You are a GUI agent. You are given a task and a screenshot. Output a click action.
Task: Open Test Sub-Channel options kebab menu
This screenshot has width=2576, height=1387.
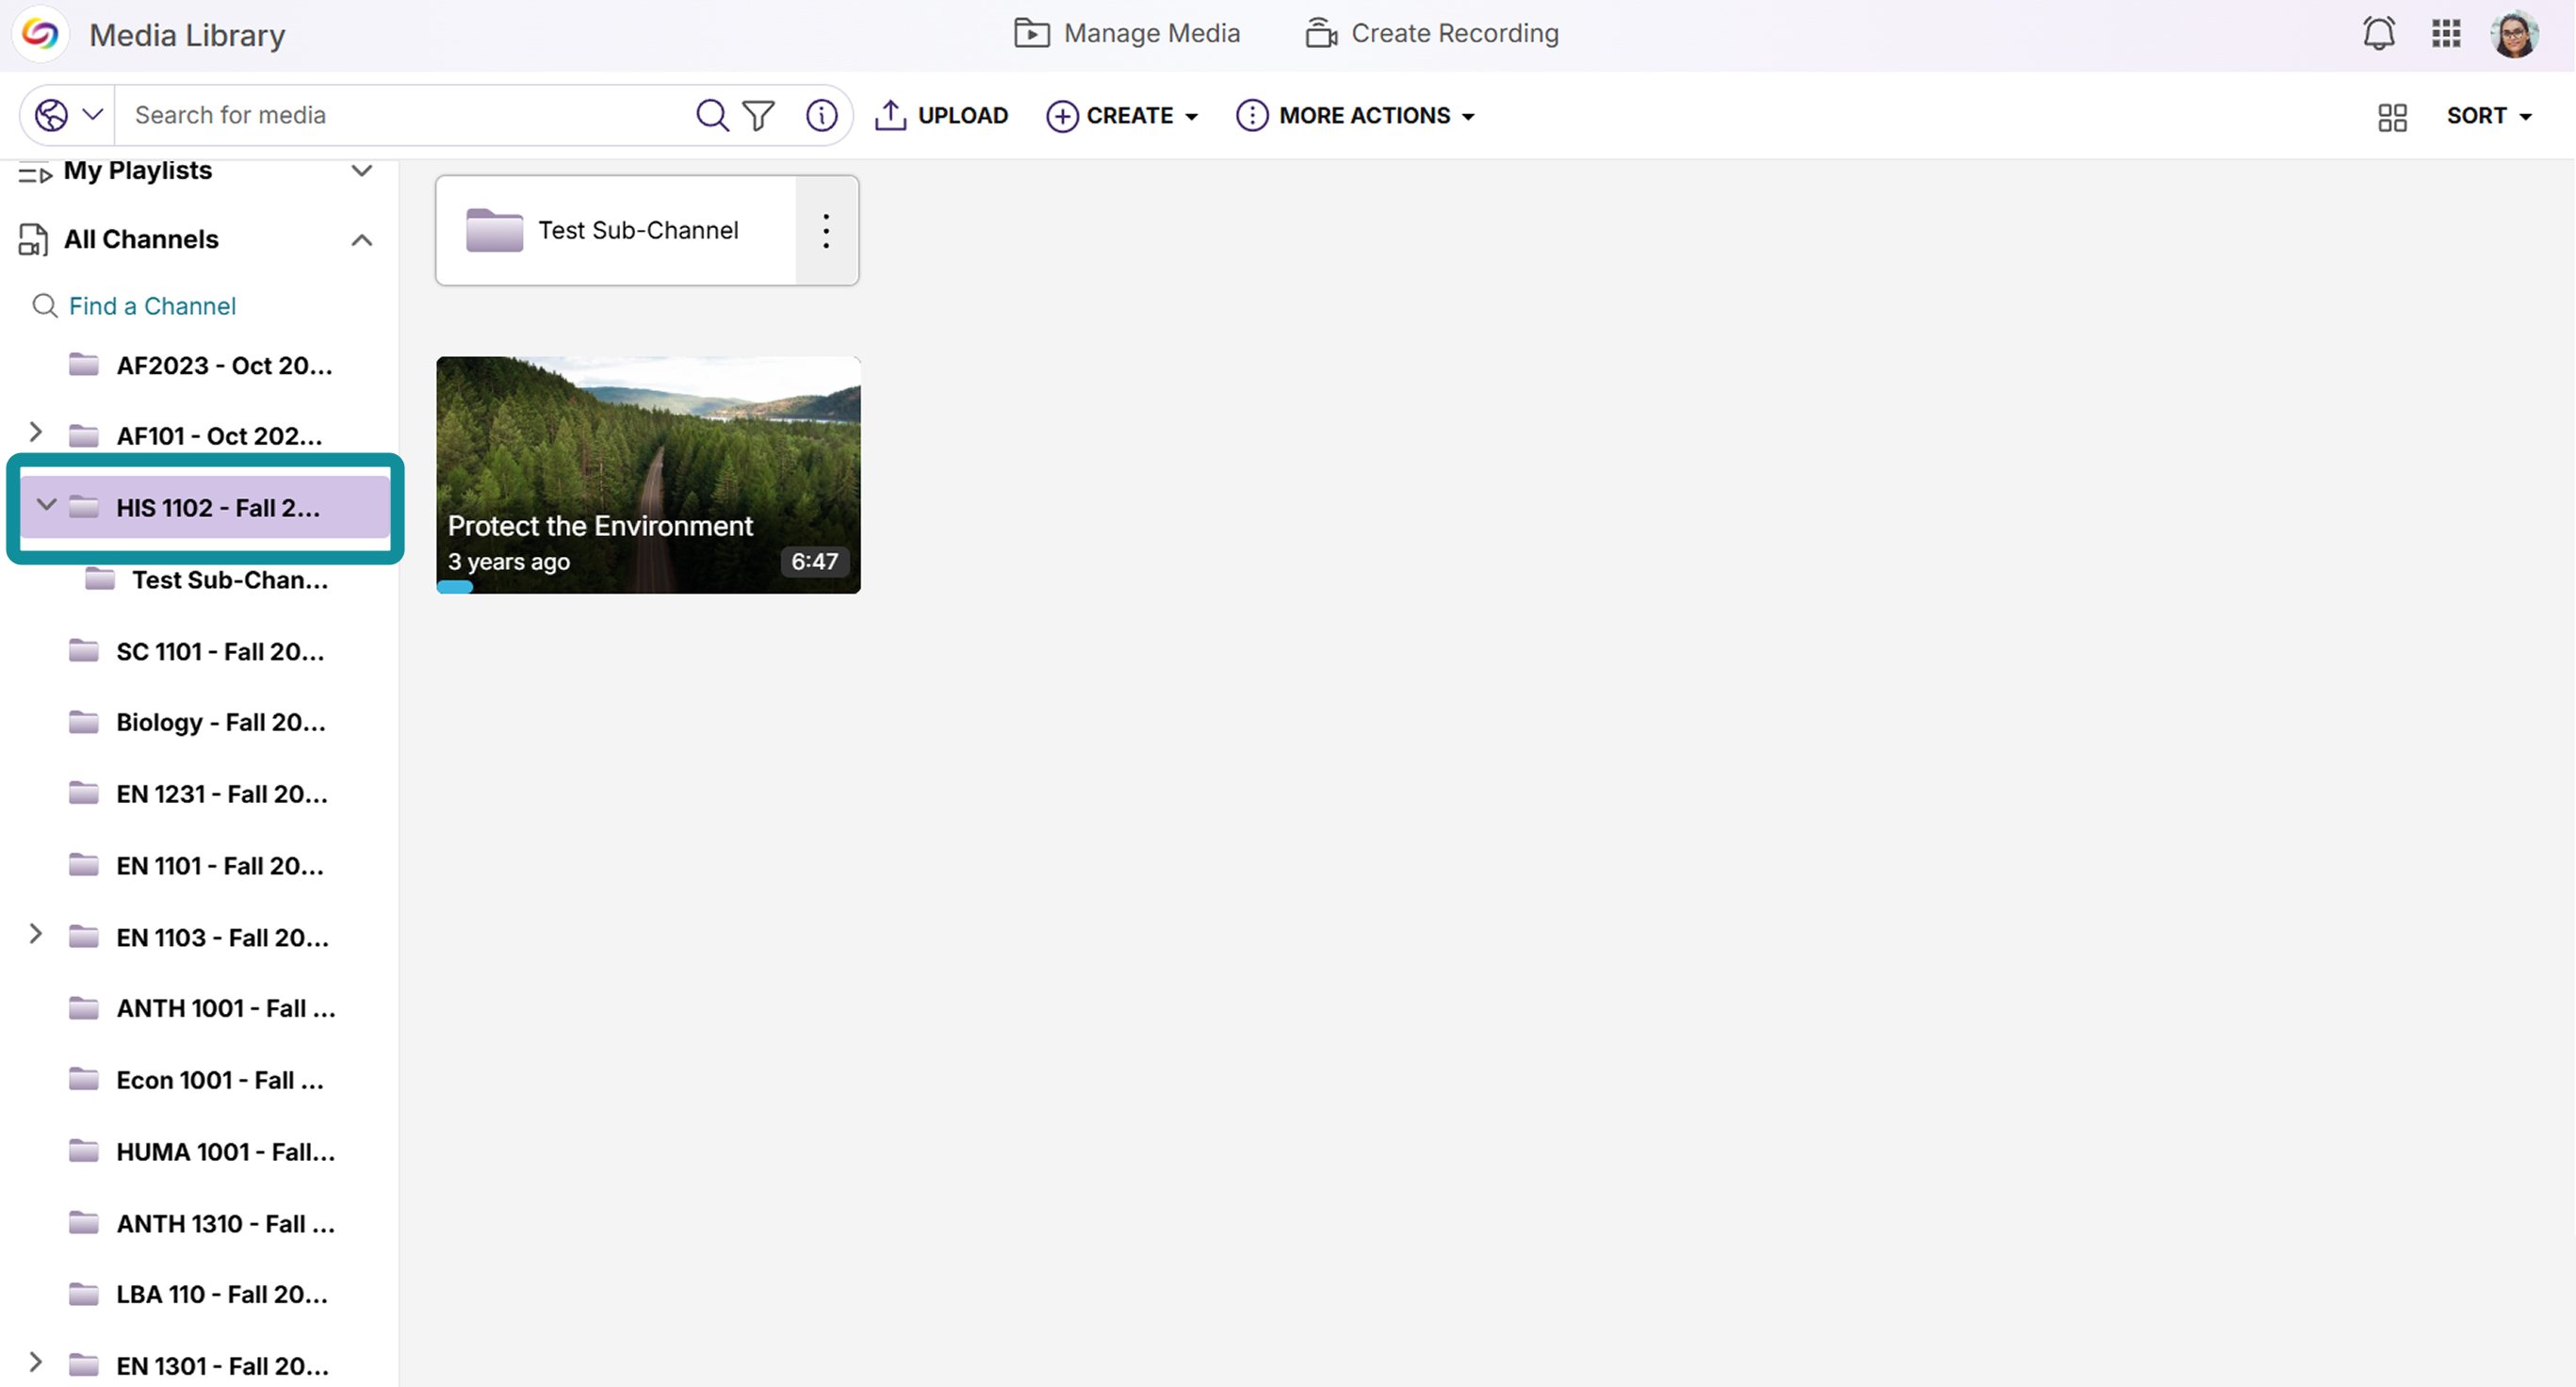click(826, 231)
